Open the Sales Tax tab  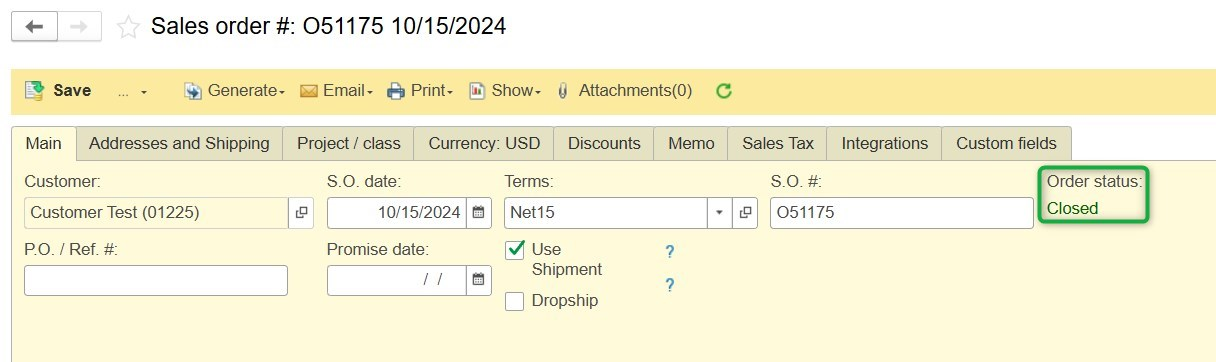click(x=778, y=143)
